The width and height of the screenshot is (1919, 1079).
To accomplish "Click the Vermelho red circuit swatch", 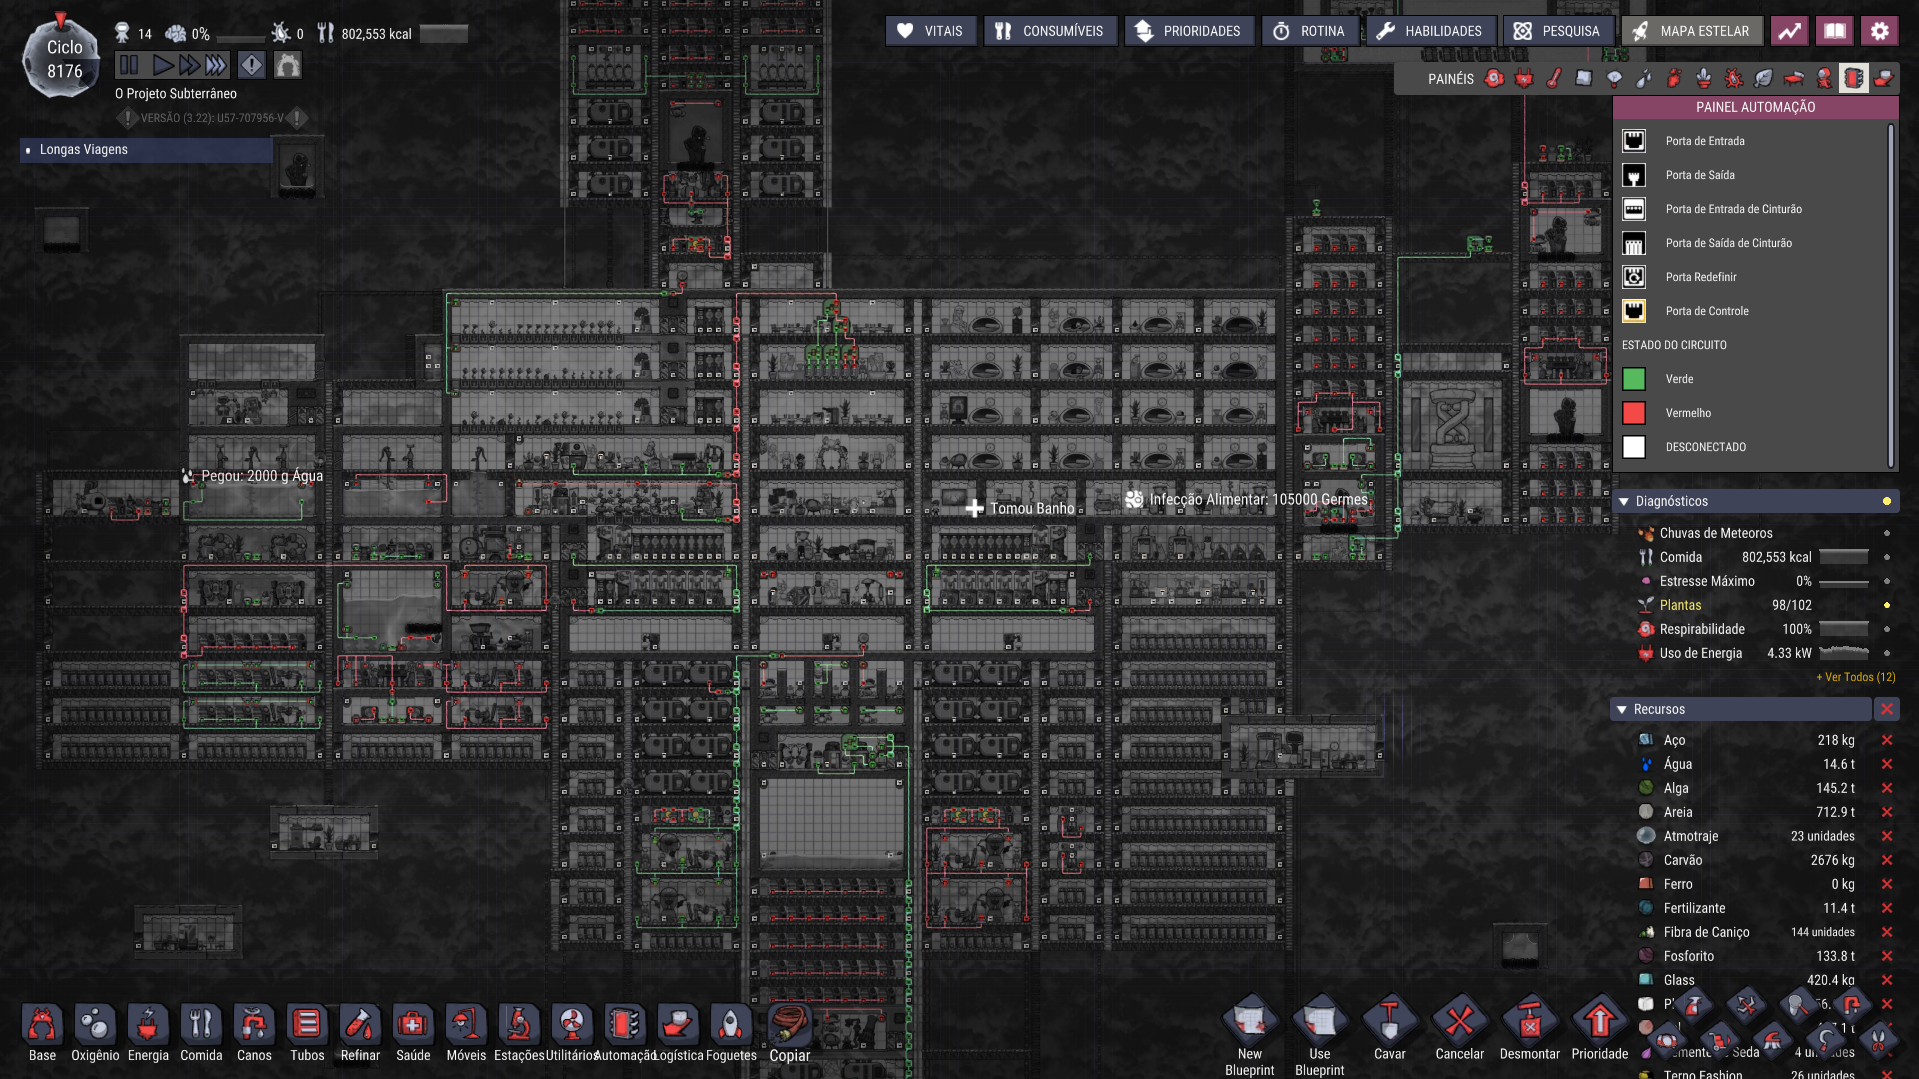I will 1634,413.
